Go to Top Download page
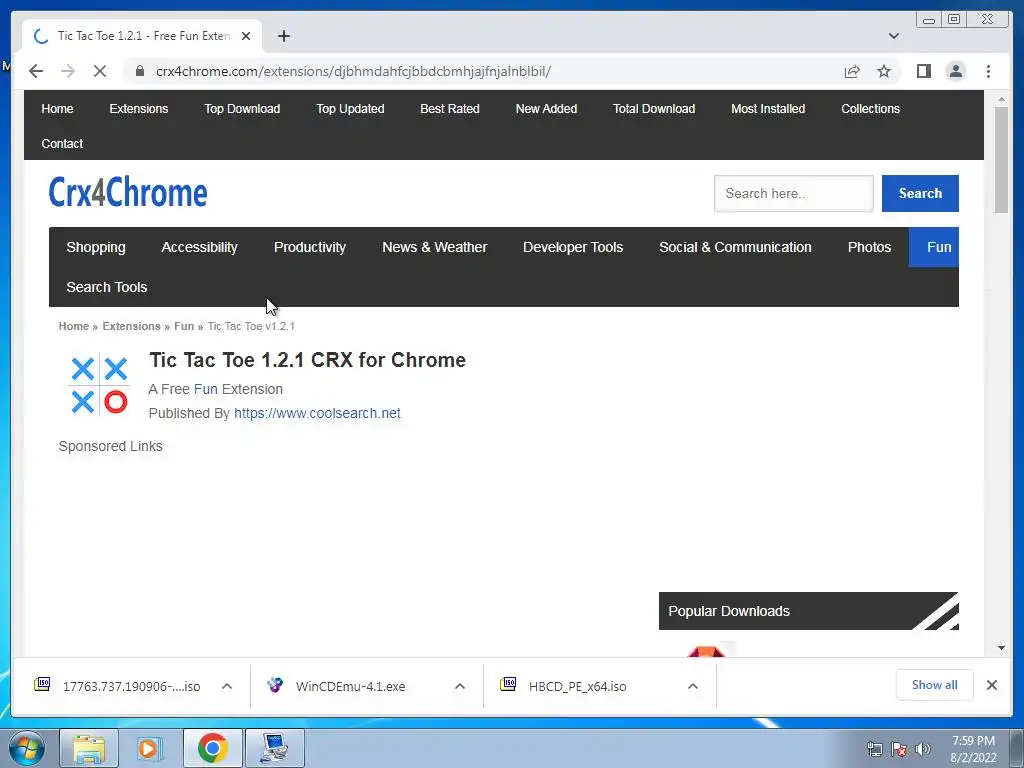This screenshot has height=768, width=1024. [242, 108]
